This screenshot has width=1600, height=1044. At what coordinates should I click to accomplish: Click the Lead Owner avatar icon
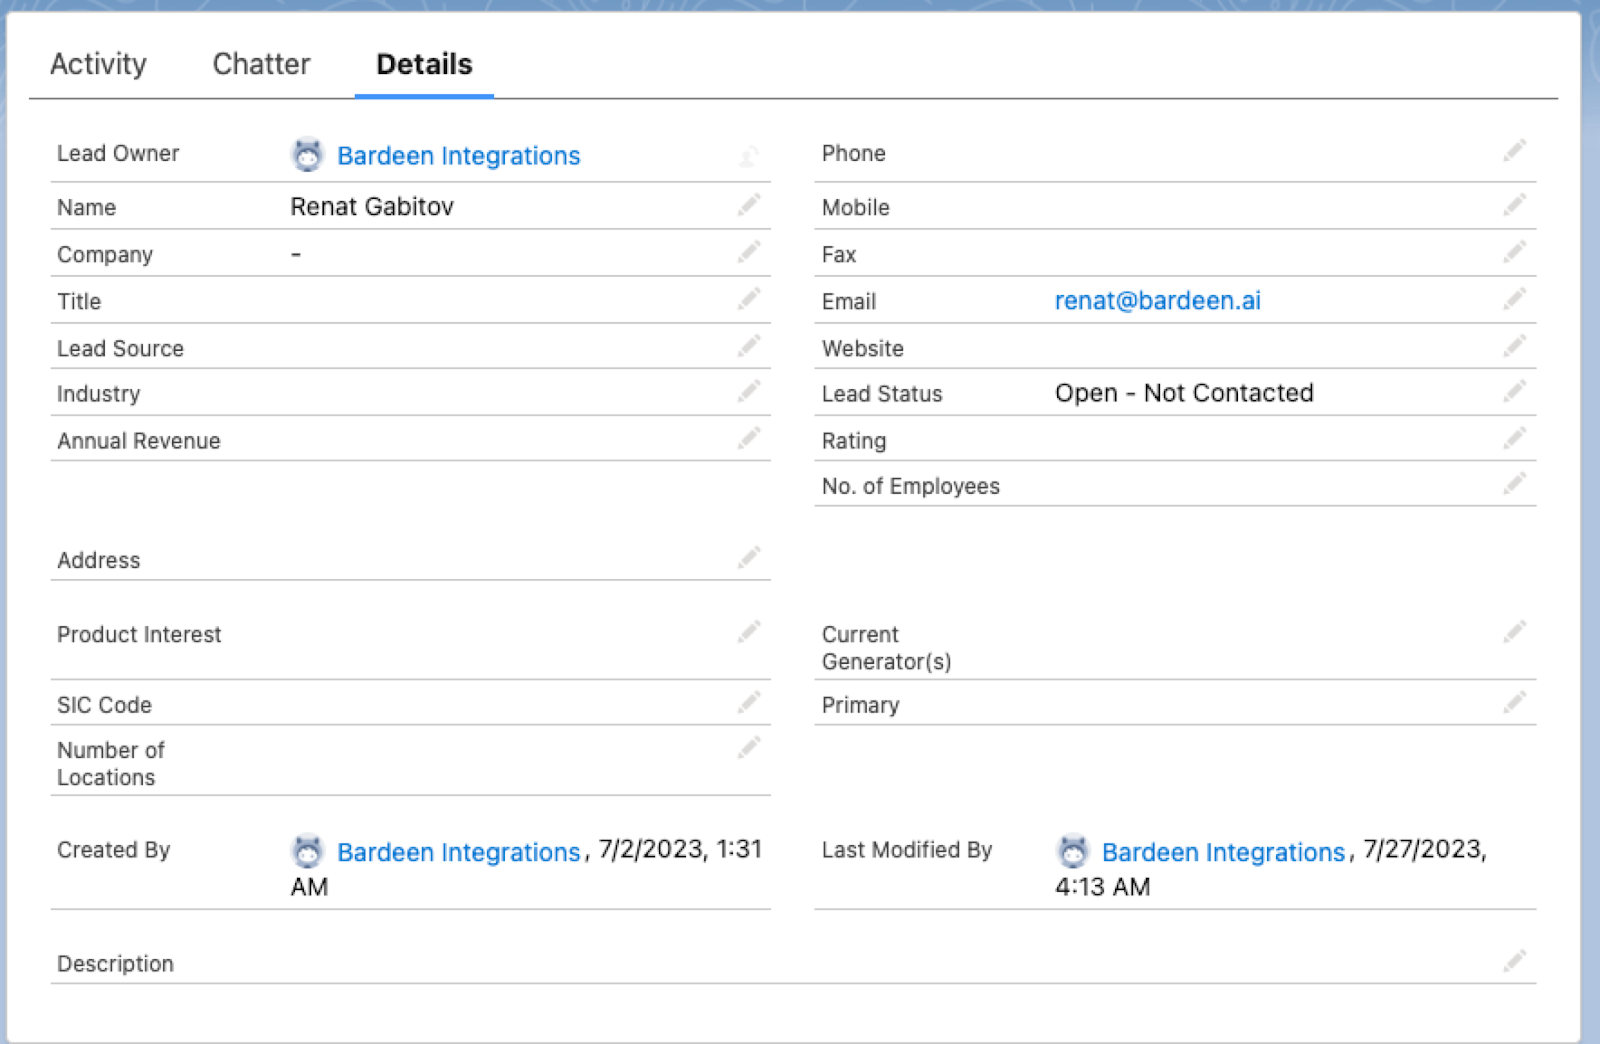pos(307,155)
